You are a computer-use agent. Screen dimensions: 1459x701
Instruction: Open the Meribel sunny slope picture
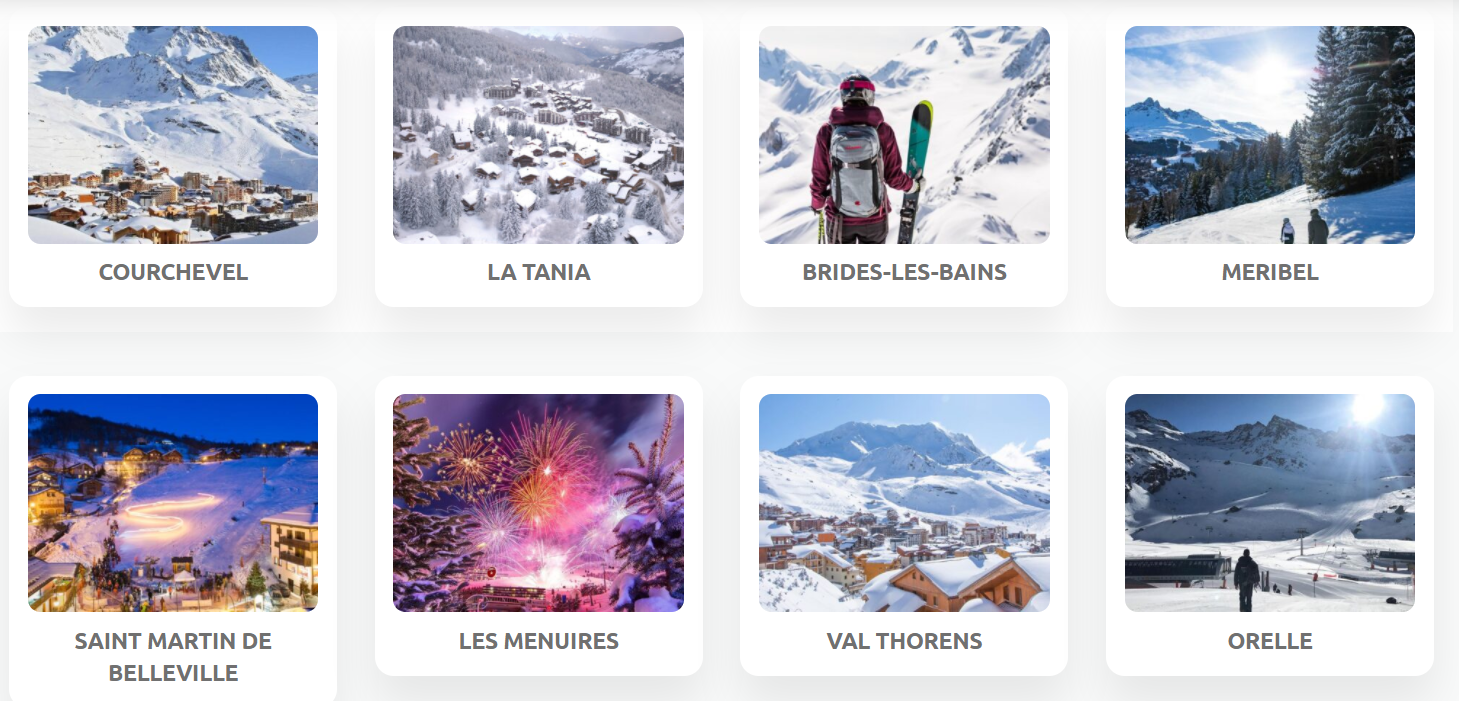point(1269,135)
